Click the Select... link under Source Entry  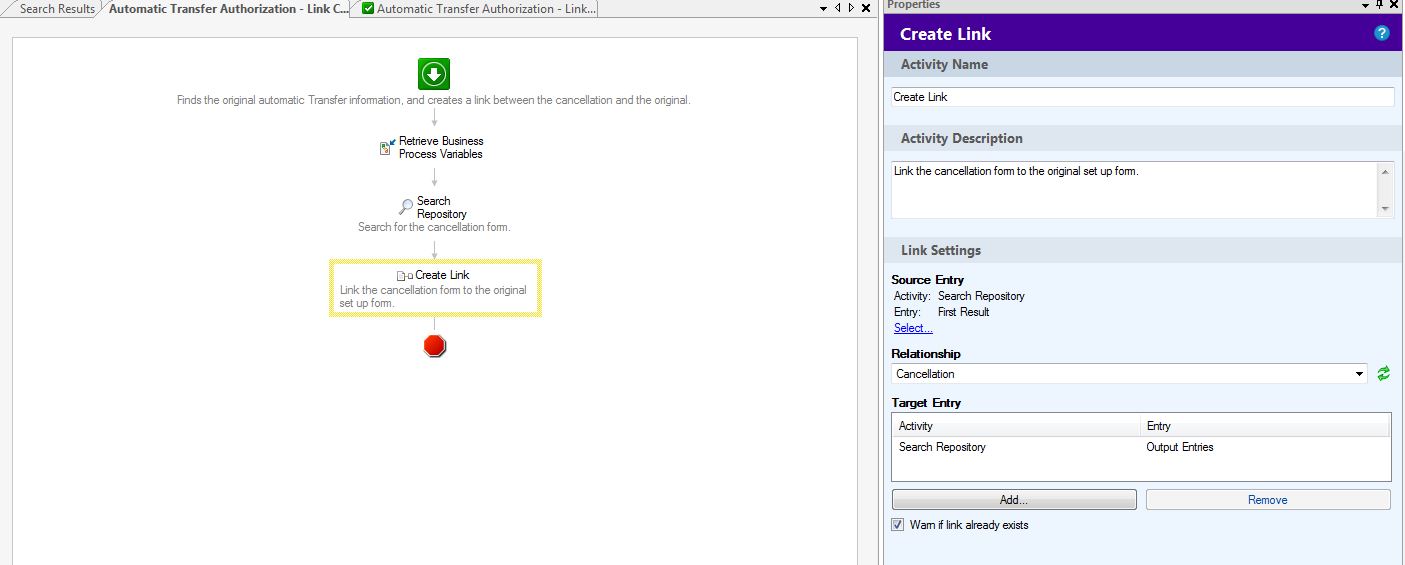(913, 328)
